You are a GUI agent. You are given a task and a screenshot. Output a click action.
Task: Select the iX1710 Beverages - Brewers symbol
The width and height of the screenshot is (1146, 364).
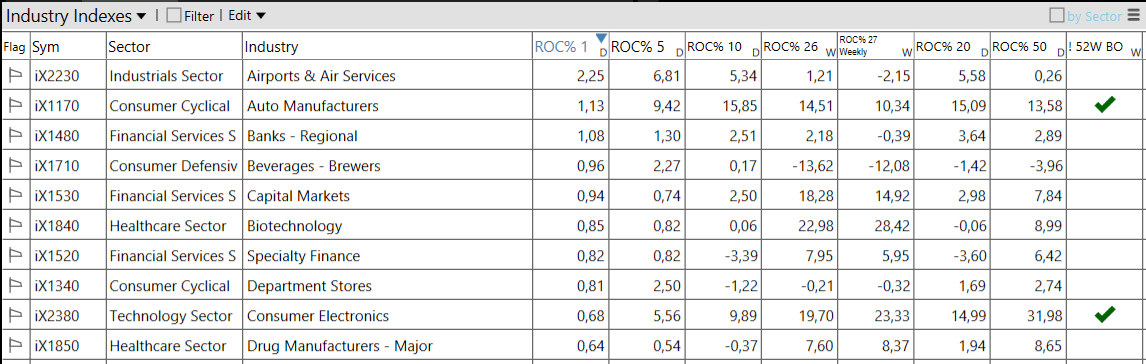pos(55,166)
